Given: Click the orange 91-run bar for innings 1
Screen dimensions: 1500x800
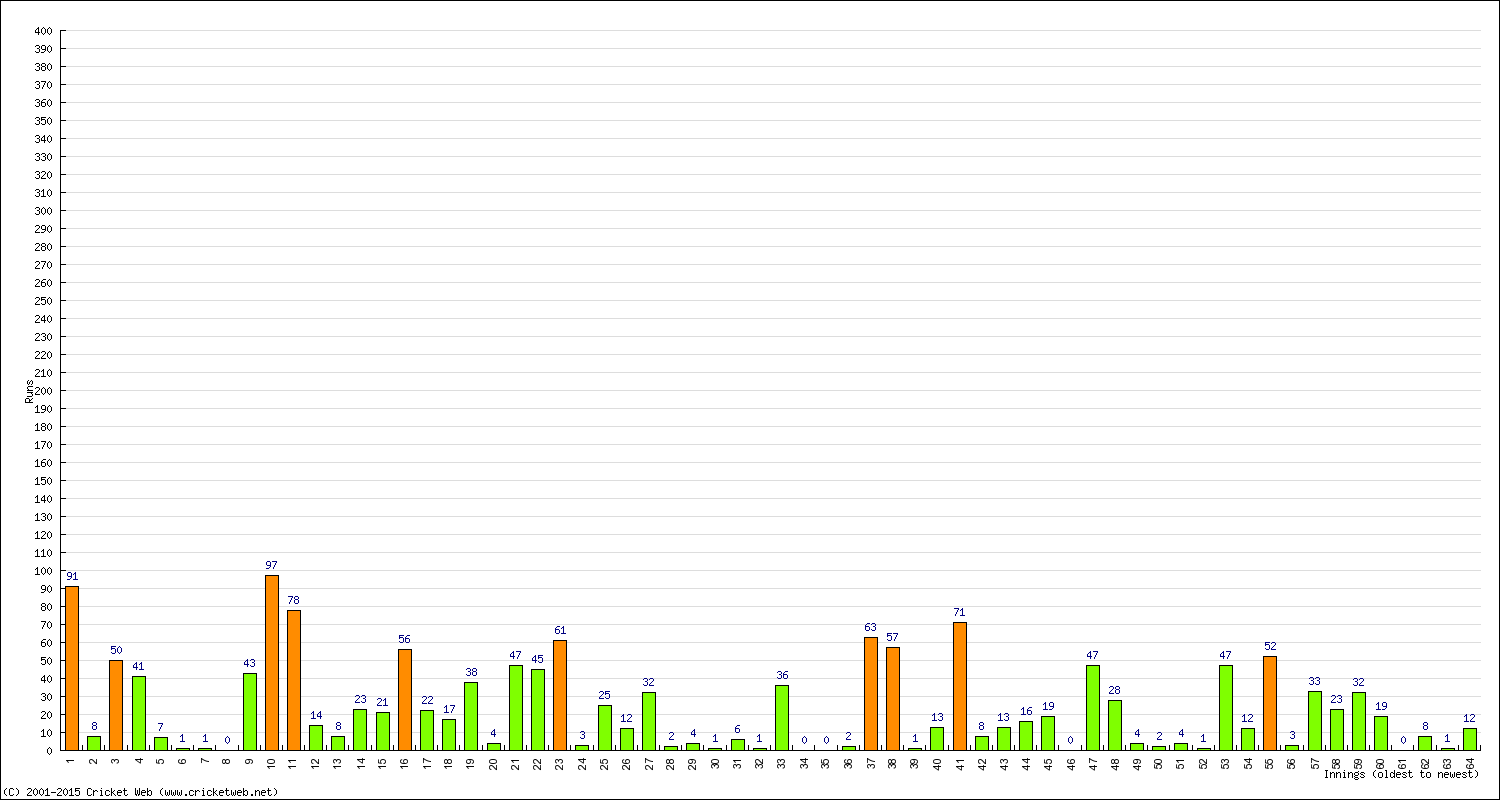Looking at the screenshot, I should coord(72,668).
